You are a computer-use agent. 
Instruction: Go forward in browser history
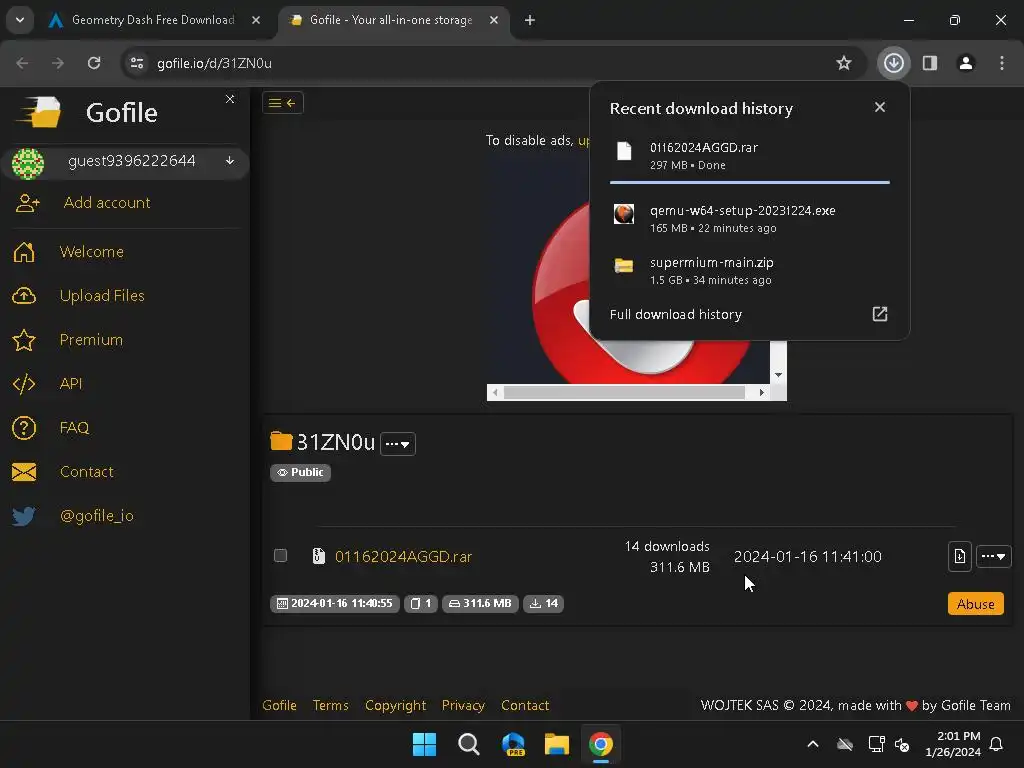(58, 63)
